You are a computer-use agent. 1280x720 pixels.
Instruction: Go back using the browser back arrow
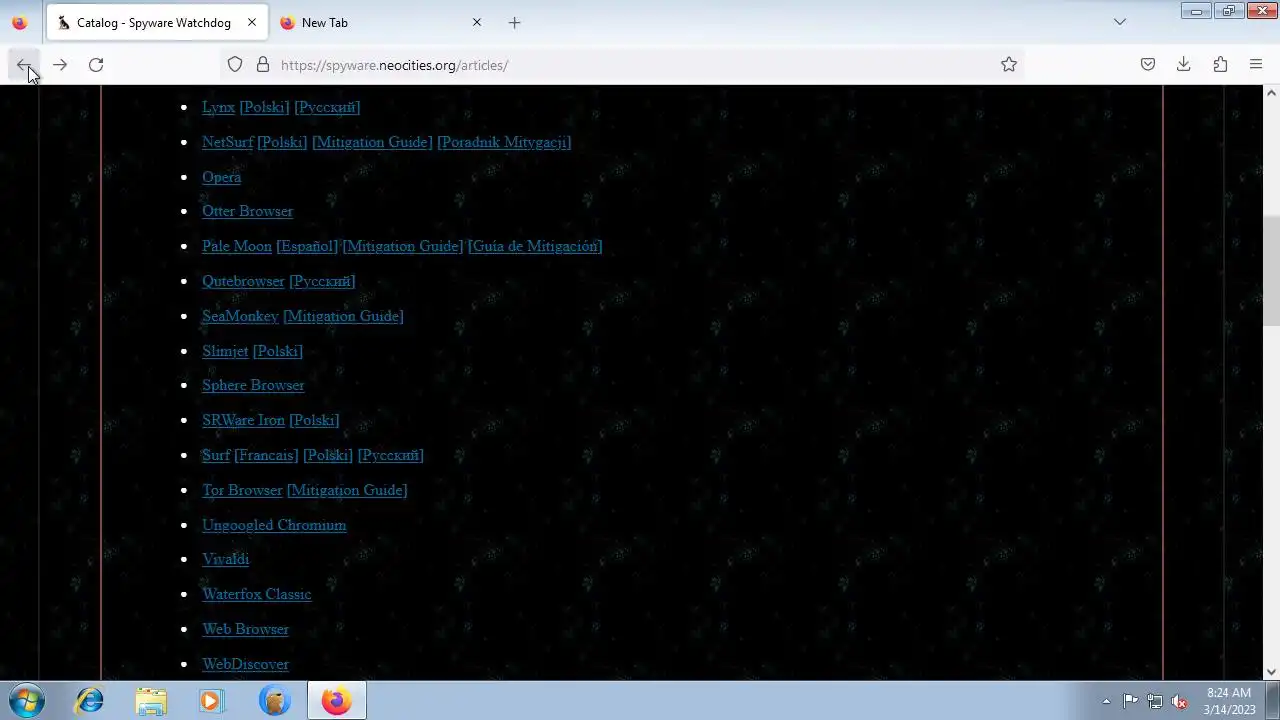[x=24, y=65]
